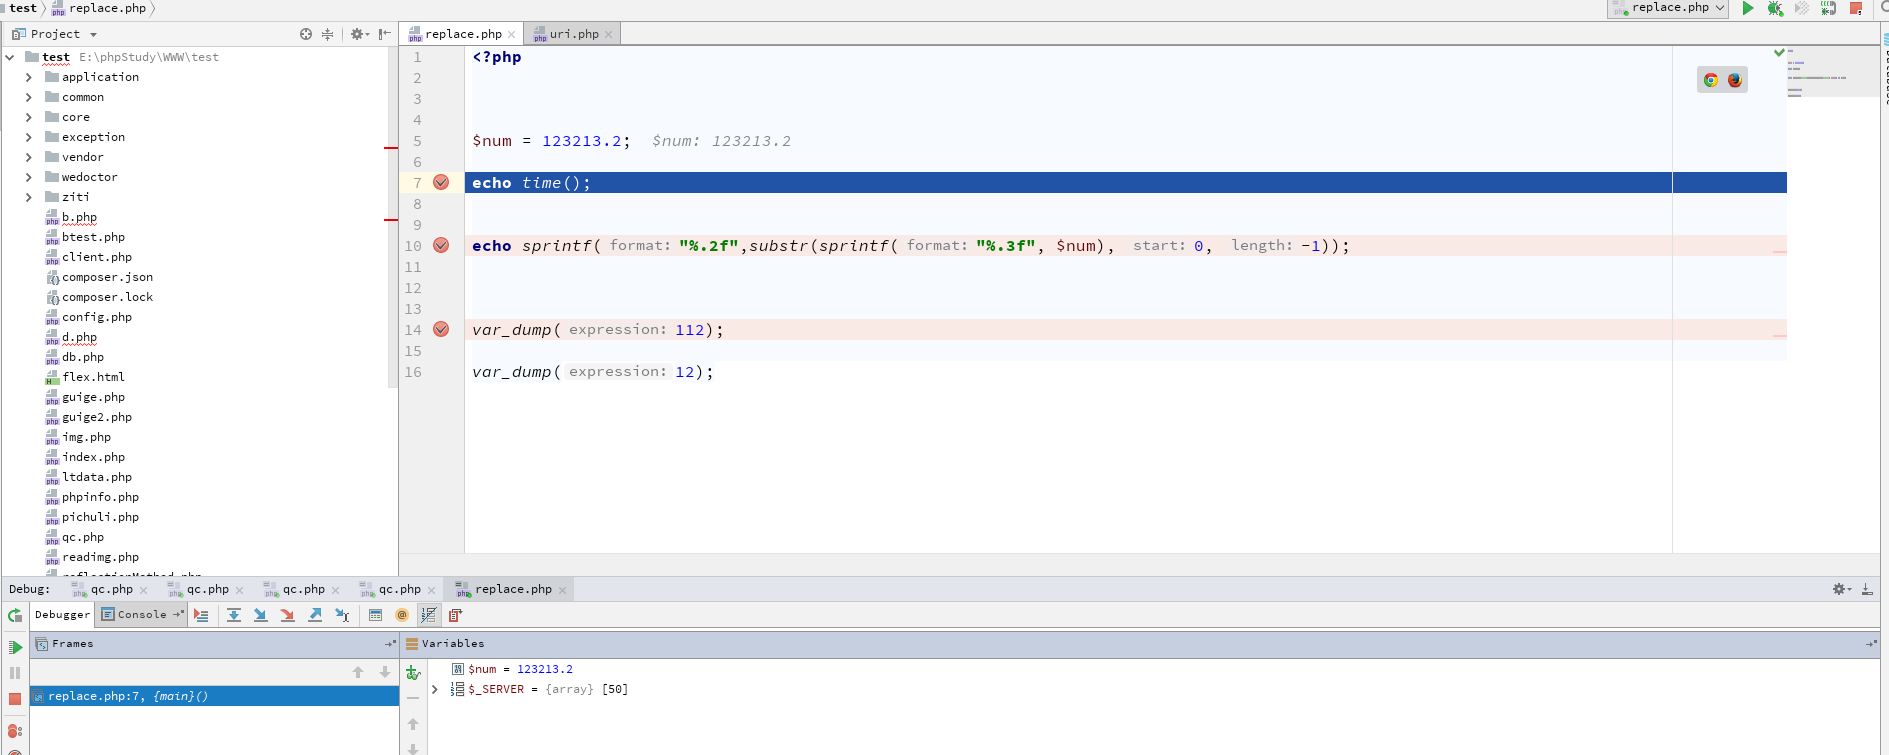
Task: Expand the application folder
Action: (29, 77)
